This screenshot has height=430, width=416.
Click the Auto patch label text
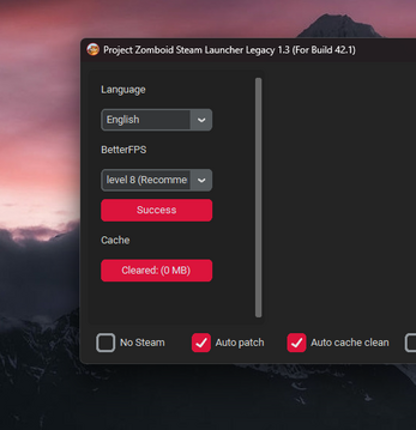pos(240,343)
